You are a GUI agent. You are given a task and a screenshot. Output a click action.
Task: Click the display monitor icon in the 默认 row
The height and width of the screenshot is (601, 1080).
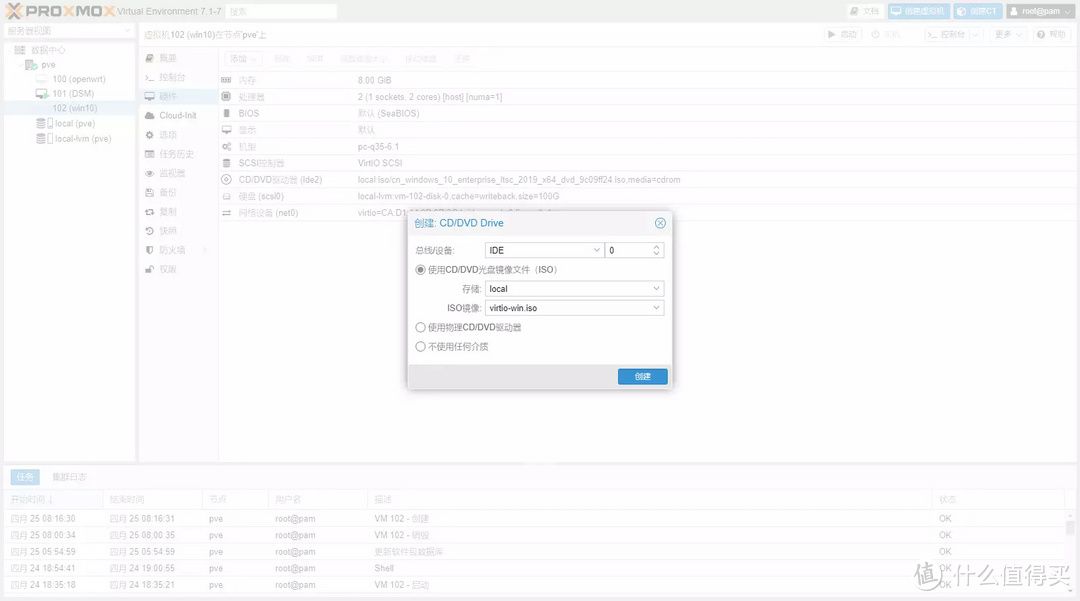226,129
